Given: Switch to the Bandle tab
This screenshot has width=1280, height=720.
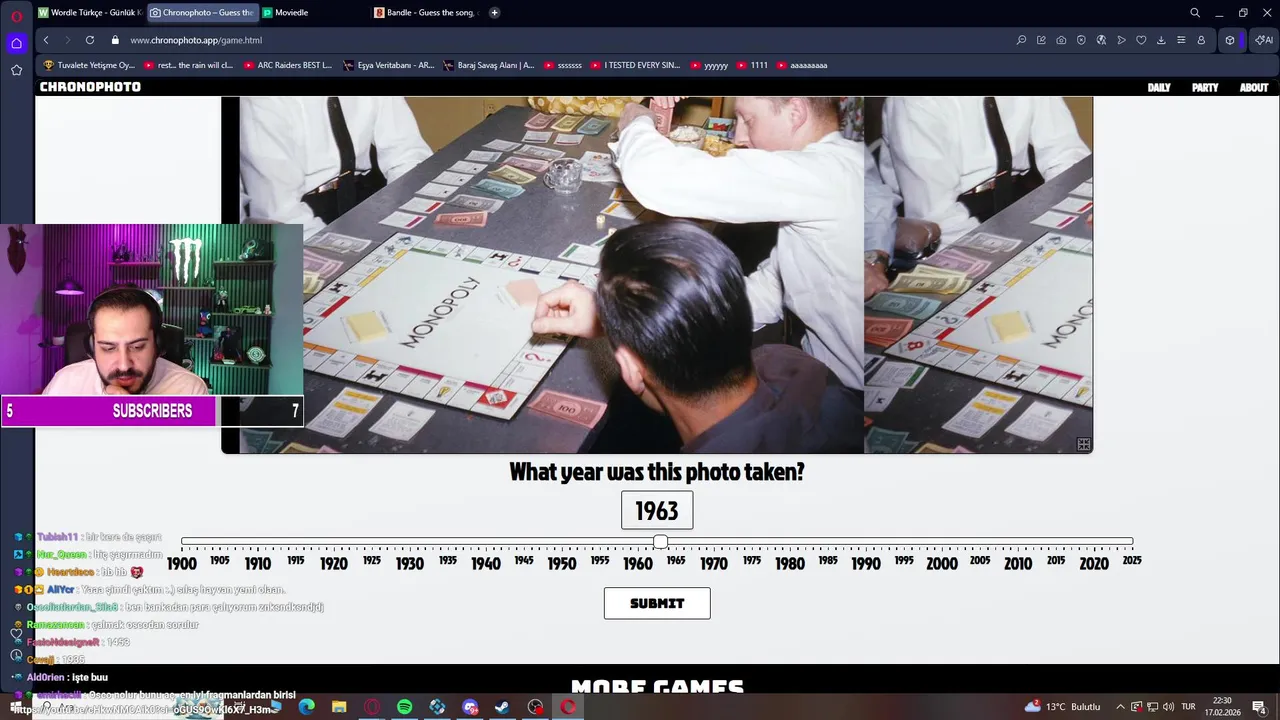Looking at the screenshot, I should point(426,13).
